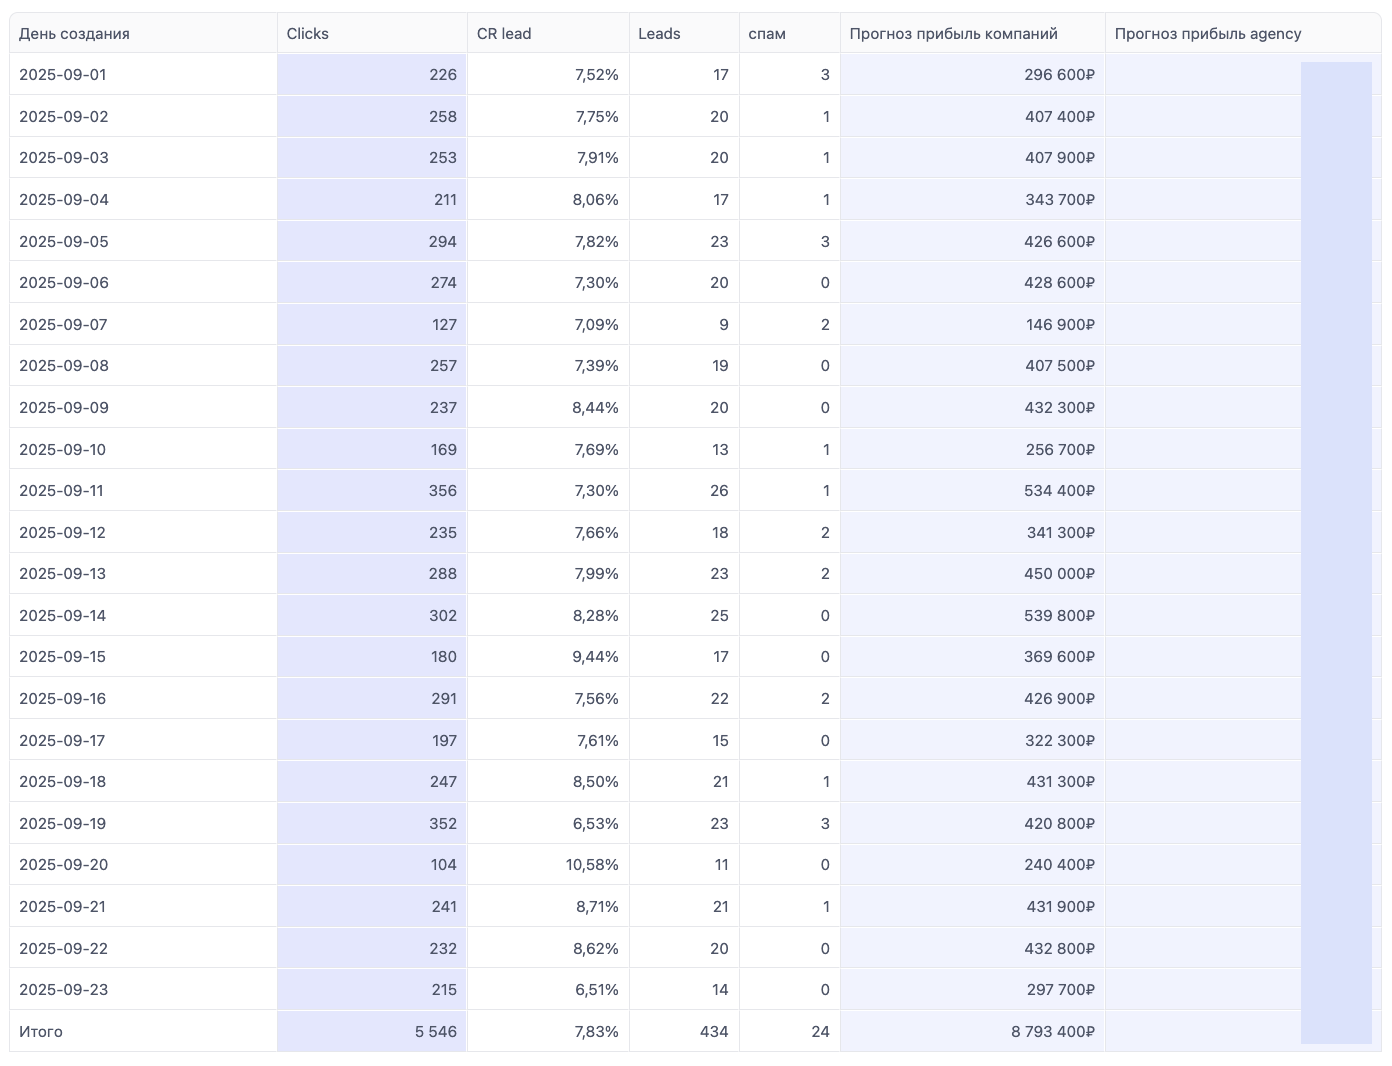This screenshot has height=1066, width=1392.
Task: Select the 2025-09-20 date cell
Action: click(63, 865)
